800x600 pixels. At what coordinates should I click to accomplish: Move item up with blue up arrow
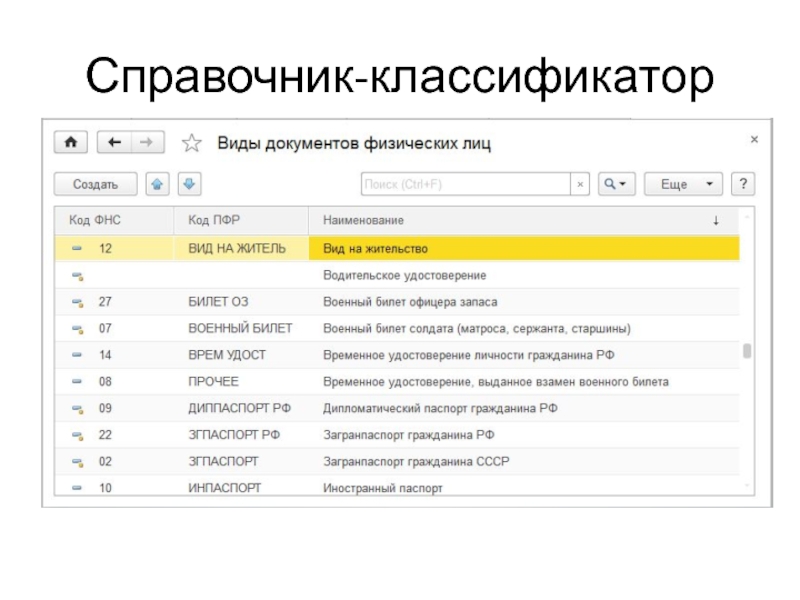click(x=158, y=184)
